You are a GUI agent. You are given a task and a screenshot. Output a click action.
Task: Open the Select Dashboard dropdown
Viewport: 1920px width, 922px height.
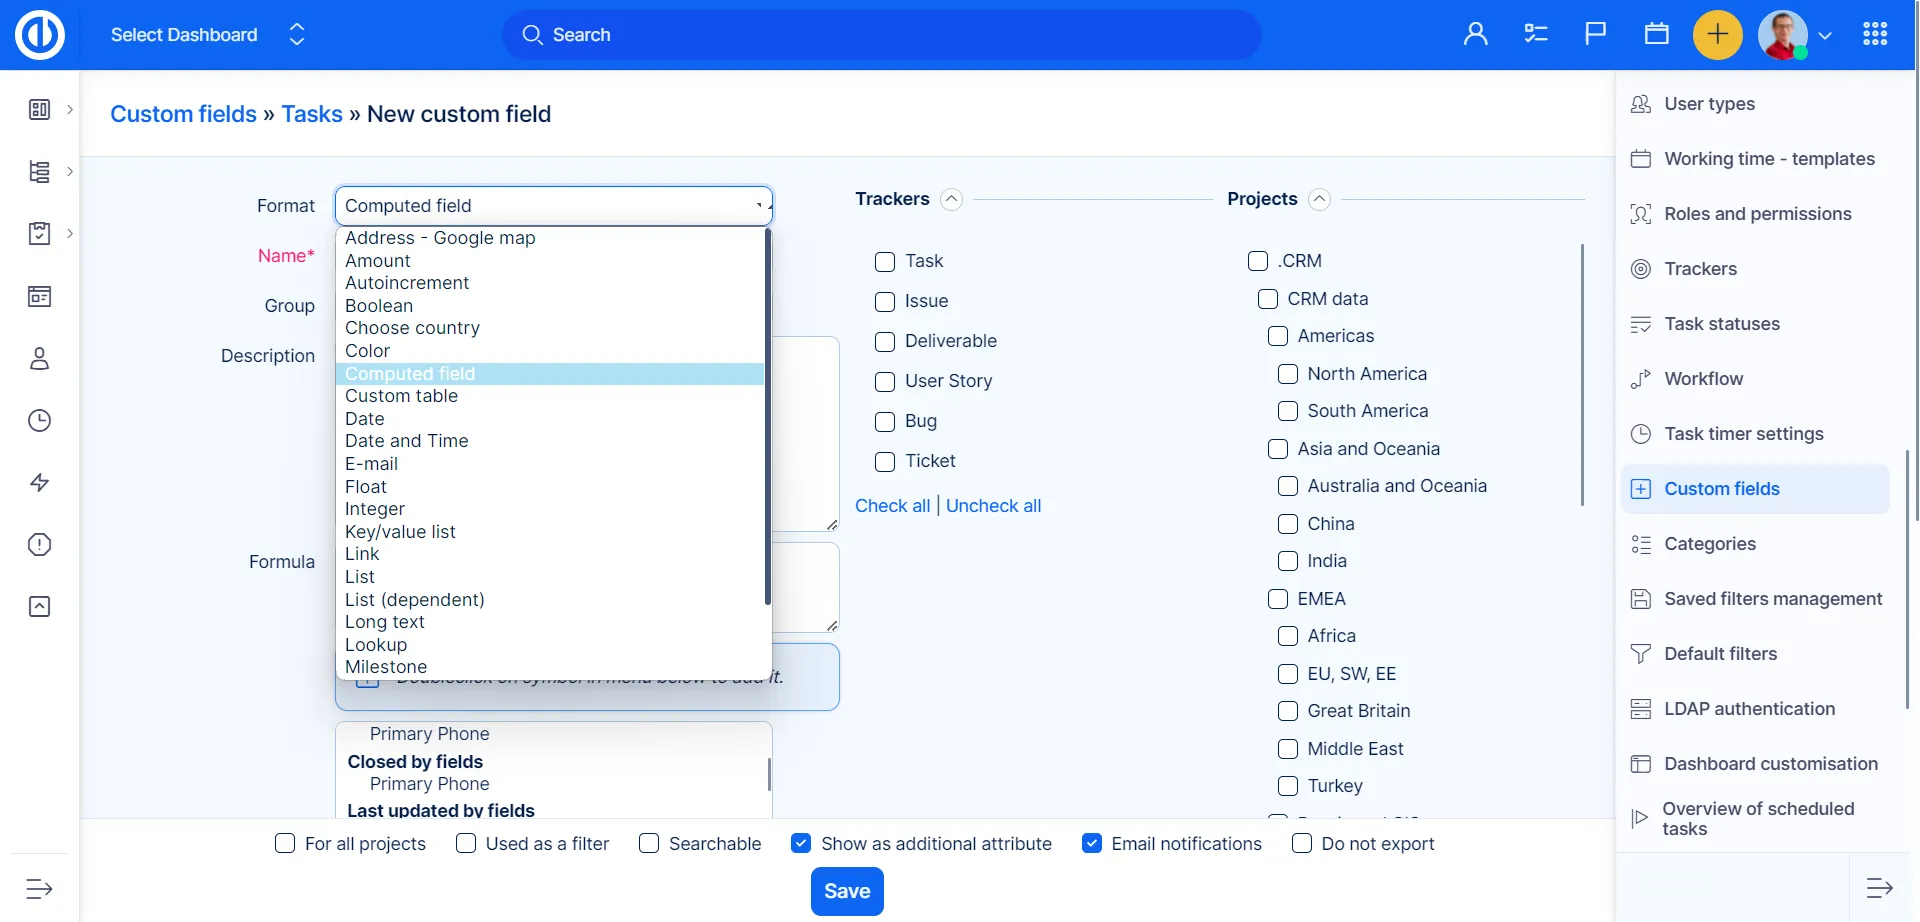tap(207, 35)
